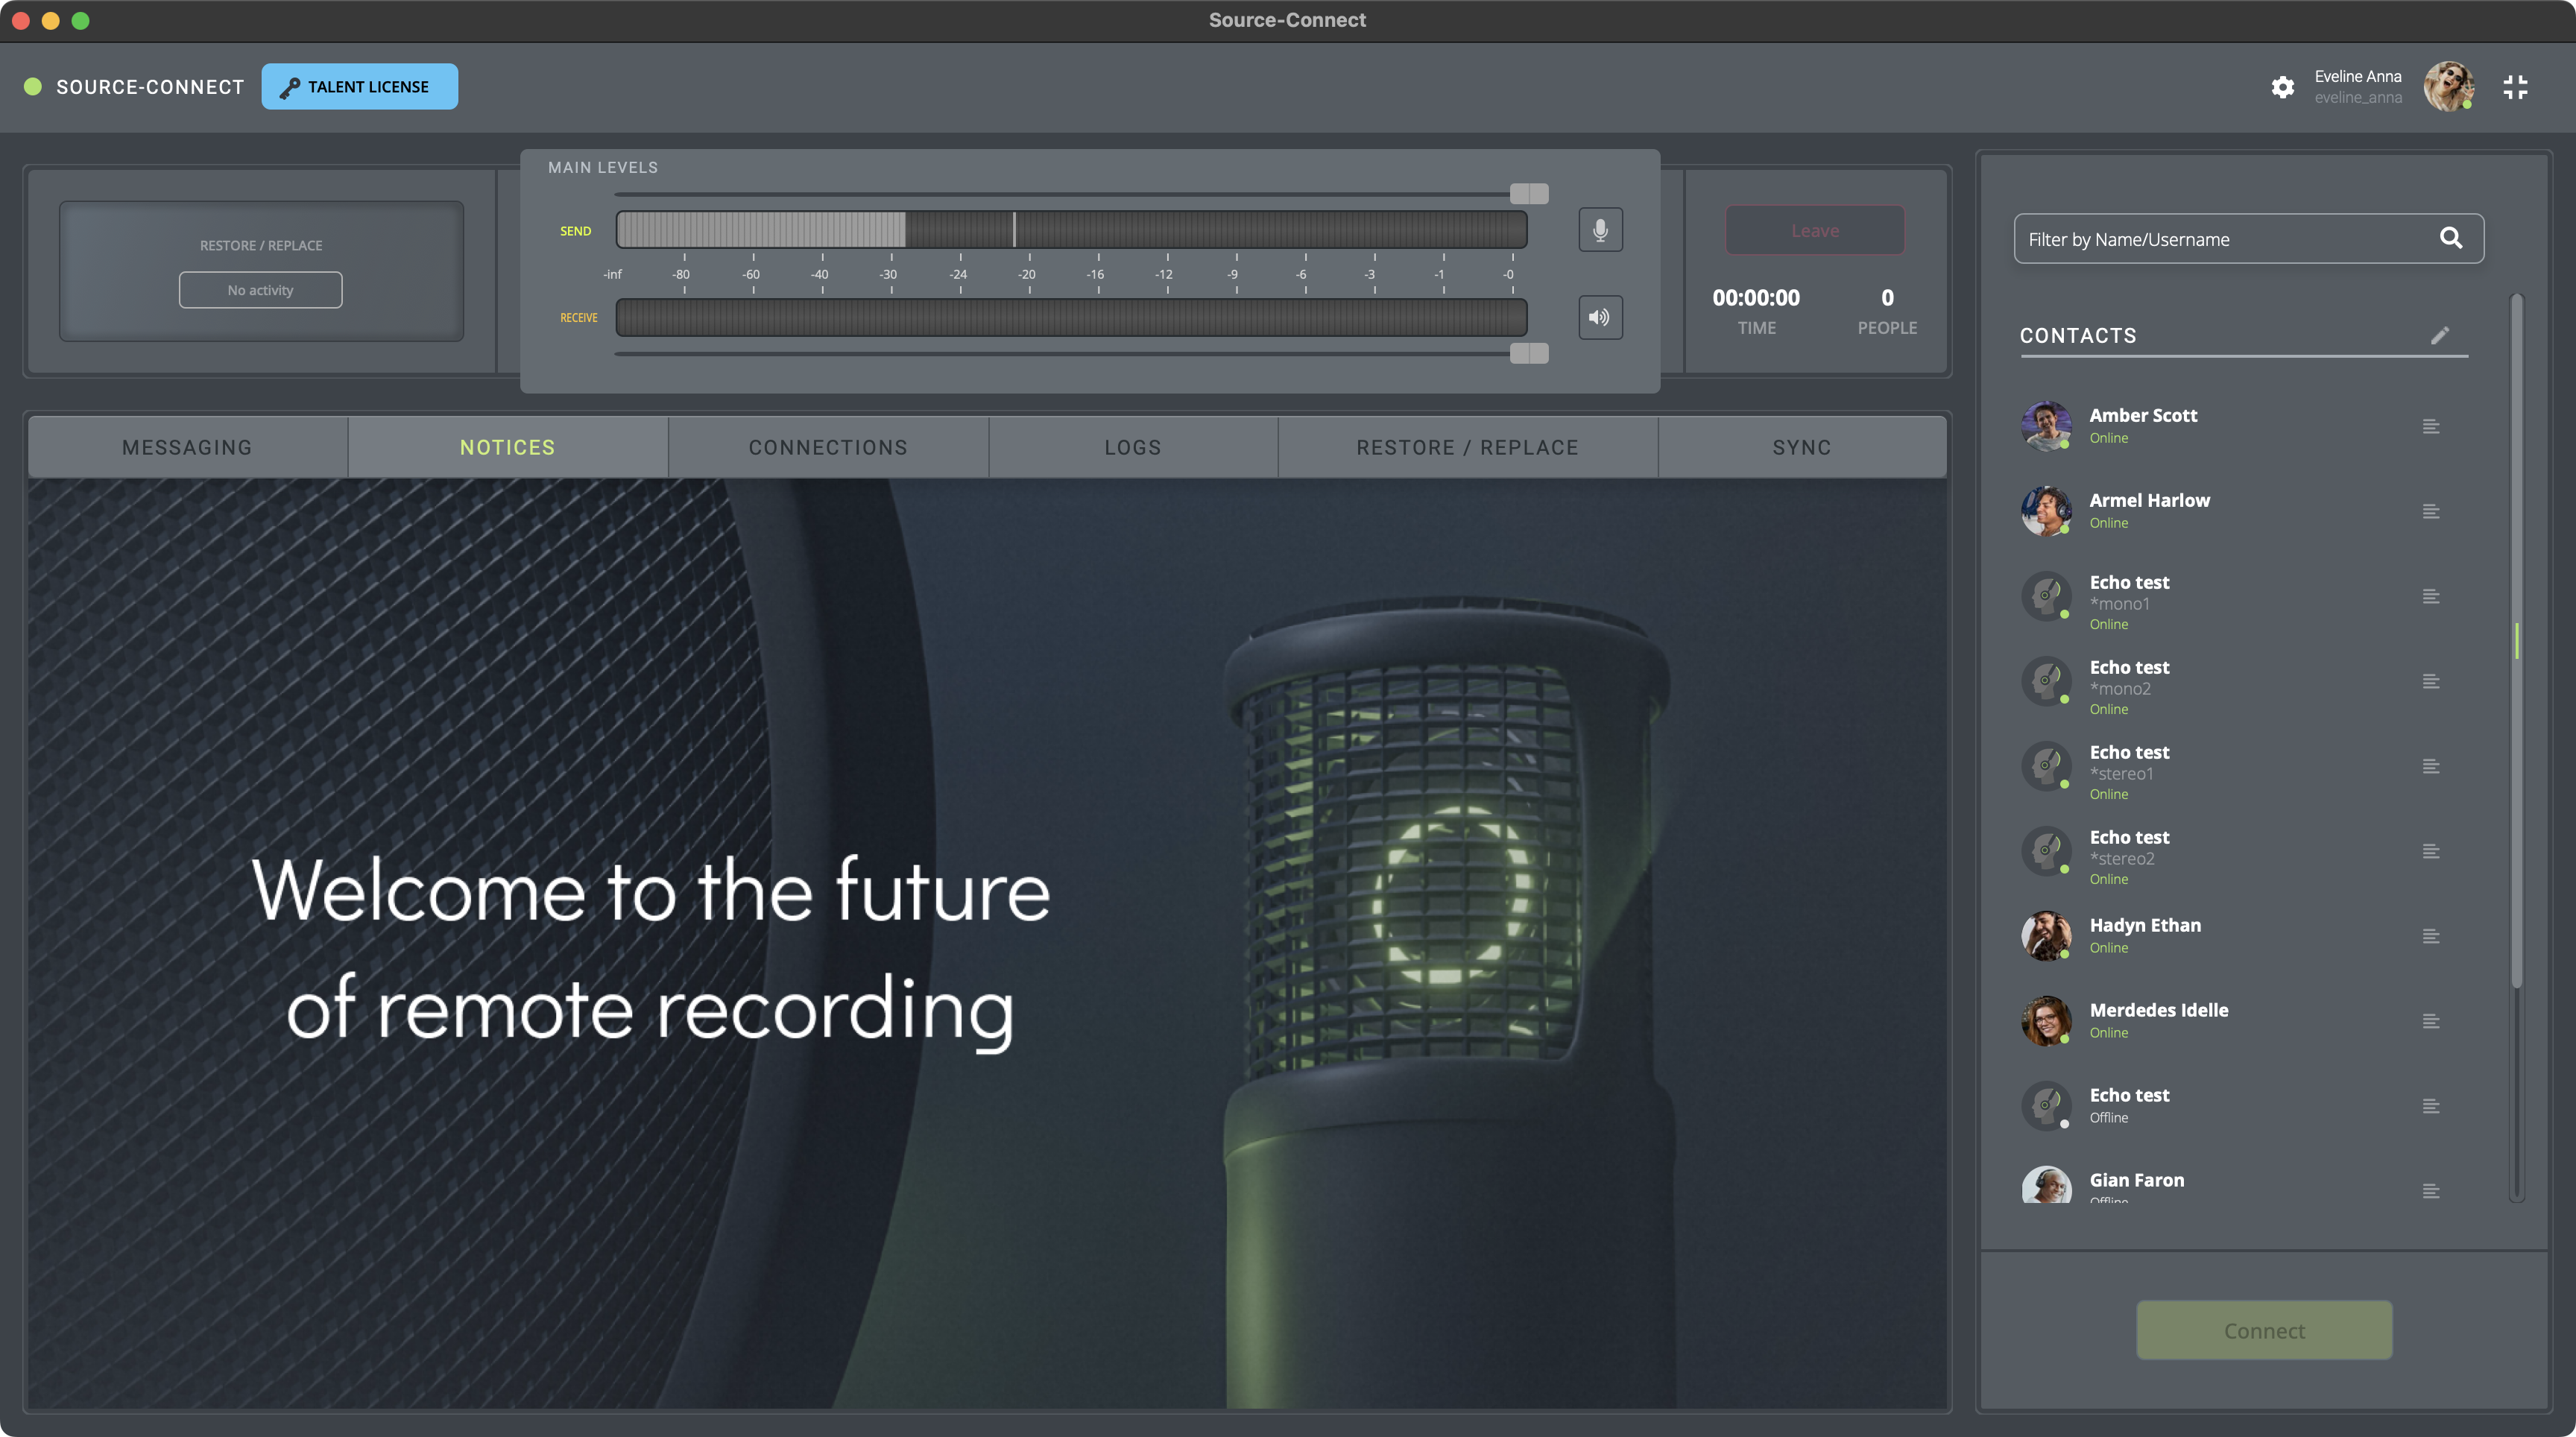The height and width of the screenshot is (1437, 2576).
Task: Expand Merdedes Idelle's options menu
Action: point(2431,1021)
